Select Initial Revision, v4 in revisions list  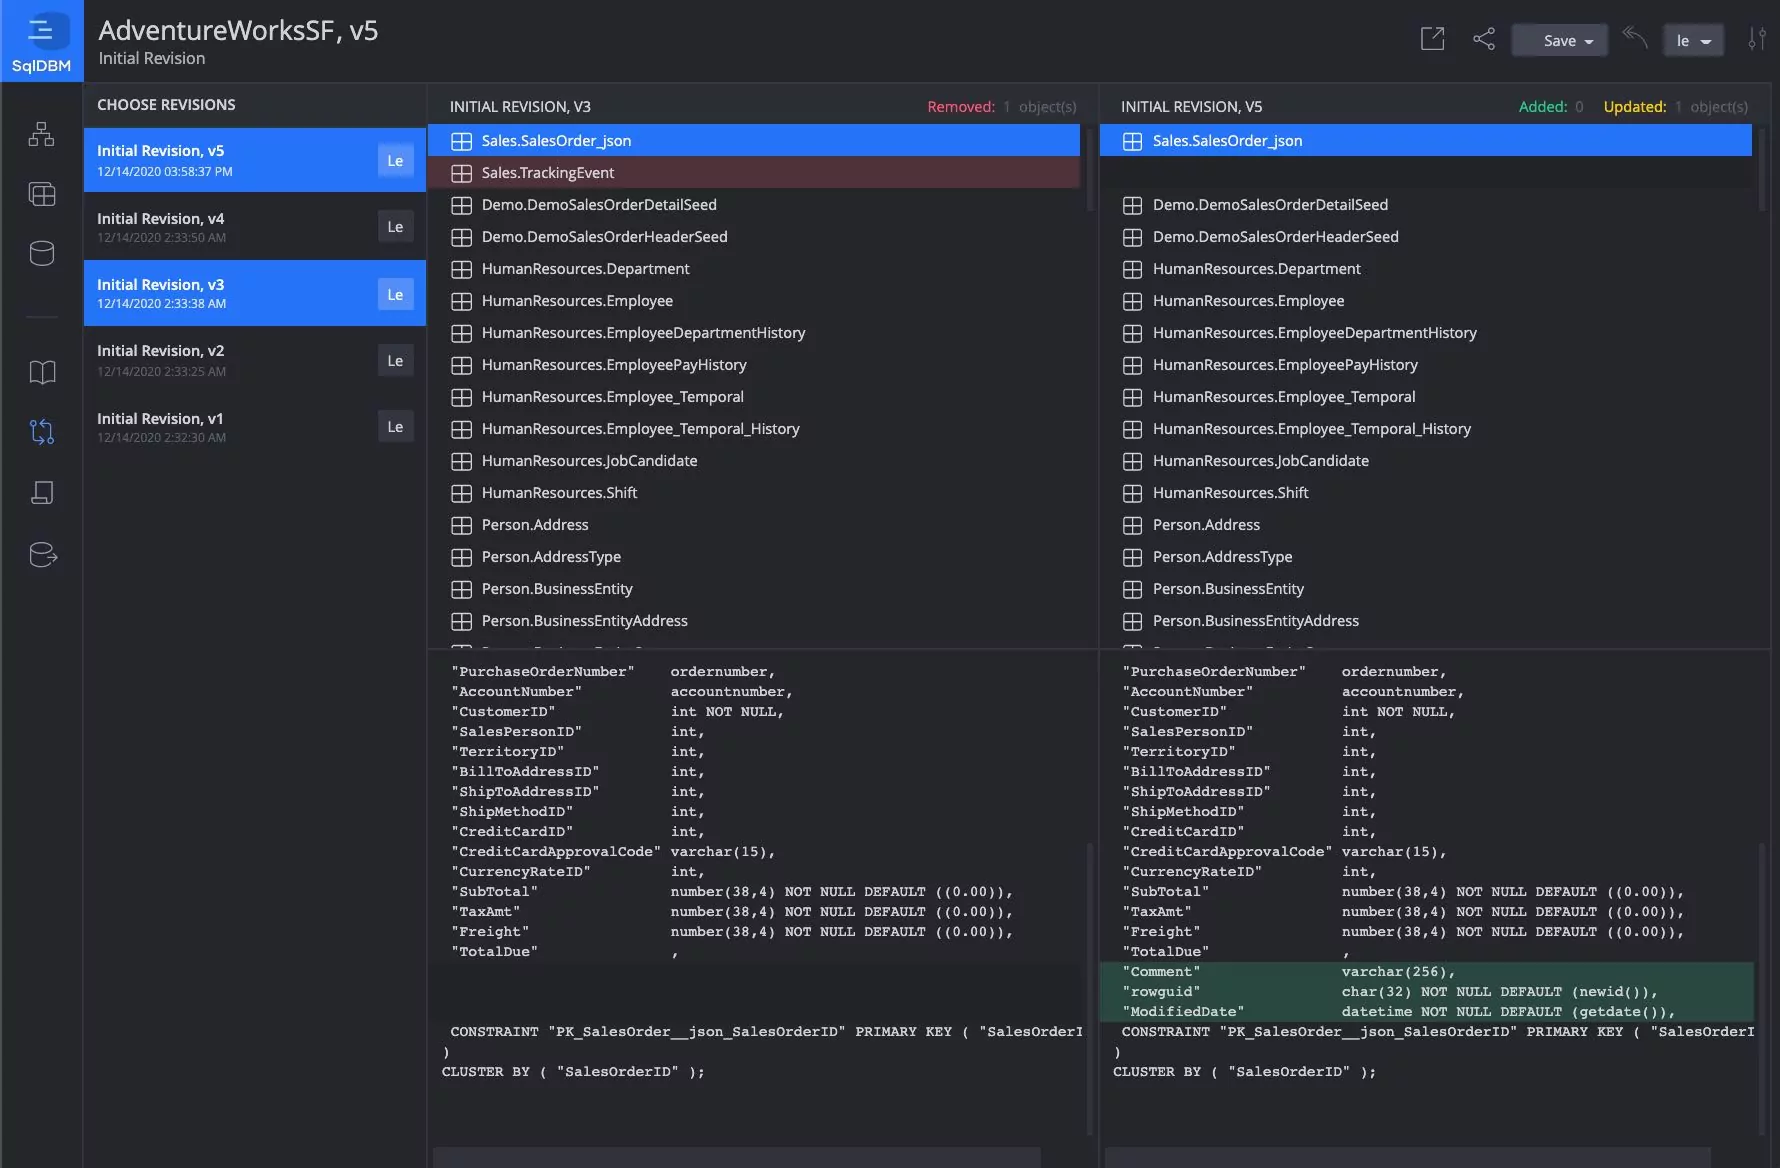[230, 227]
